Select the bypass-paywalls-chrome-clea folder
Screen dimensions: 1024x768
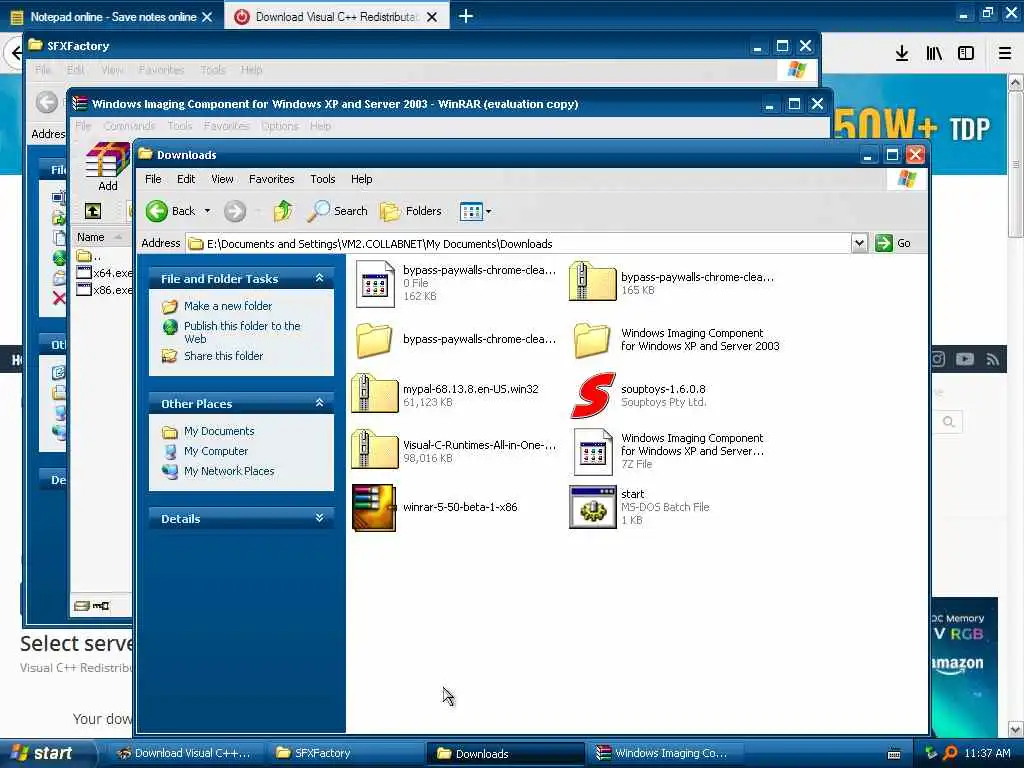[x=374, y=340]
